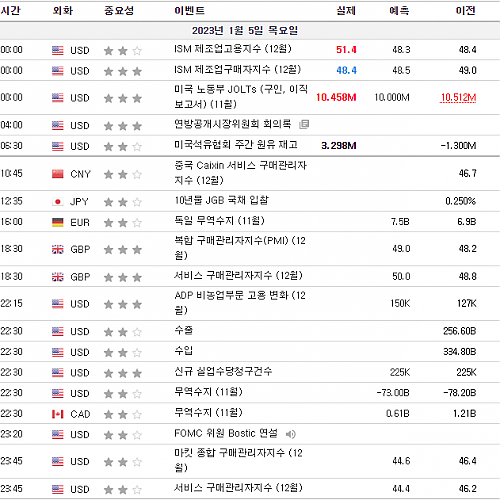Click US flag on ISM manufacturing employment row

click(x=58, y=50)
